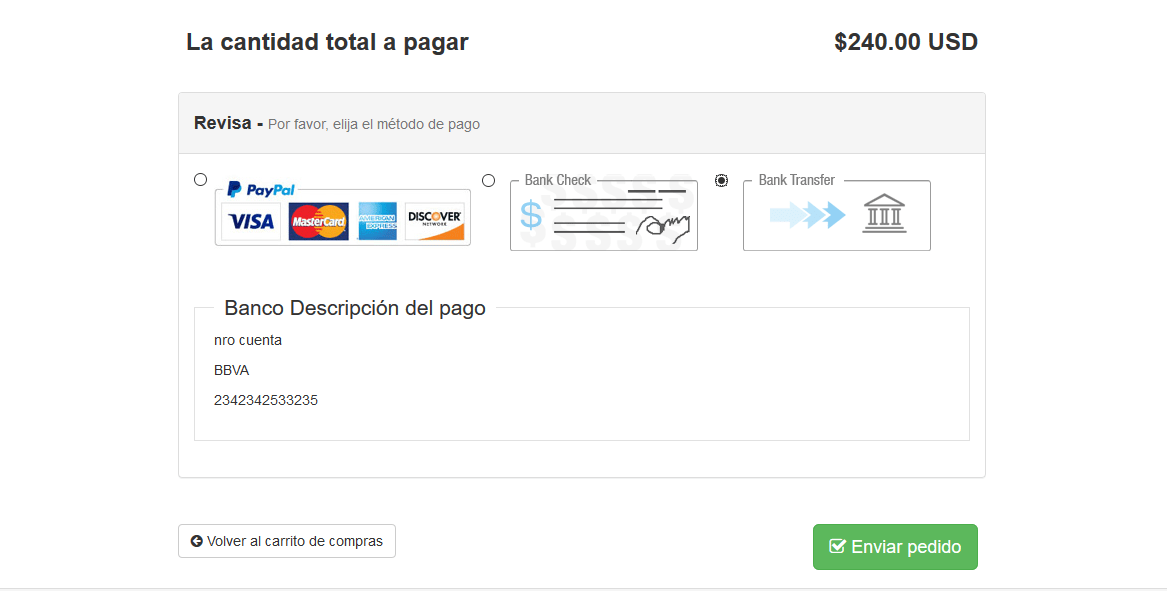Click the 'nro cuenta' text

(x=248, y=341)
